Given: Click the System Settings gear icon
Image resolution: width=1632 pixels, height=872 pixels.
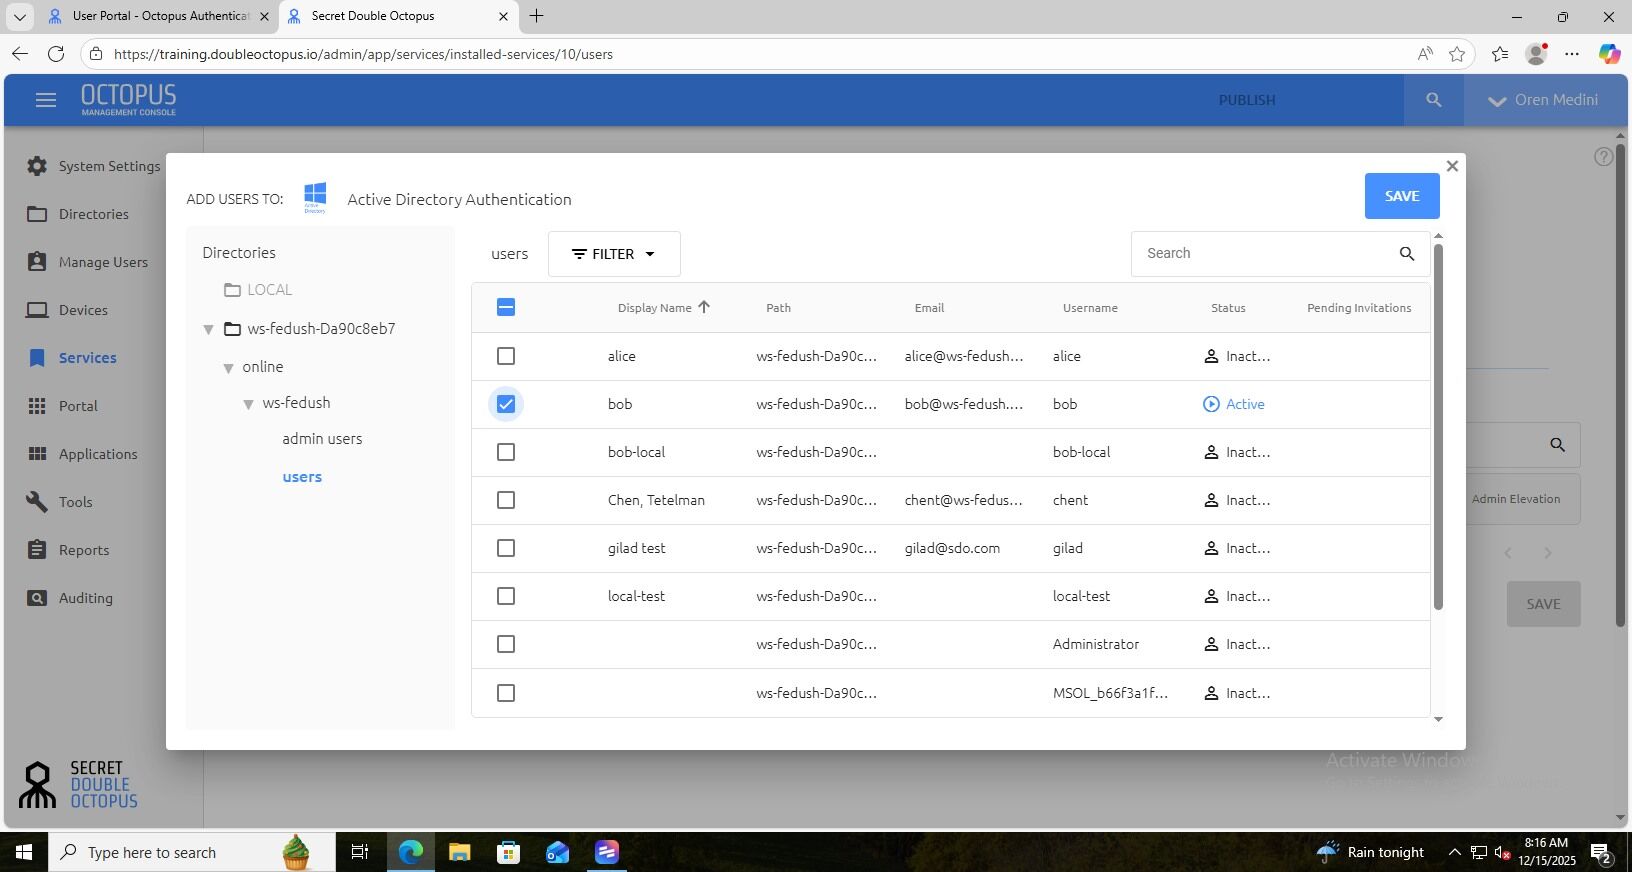Looking at the screenshot, I should 37,166.
